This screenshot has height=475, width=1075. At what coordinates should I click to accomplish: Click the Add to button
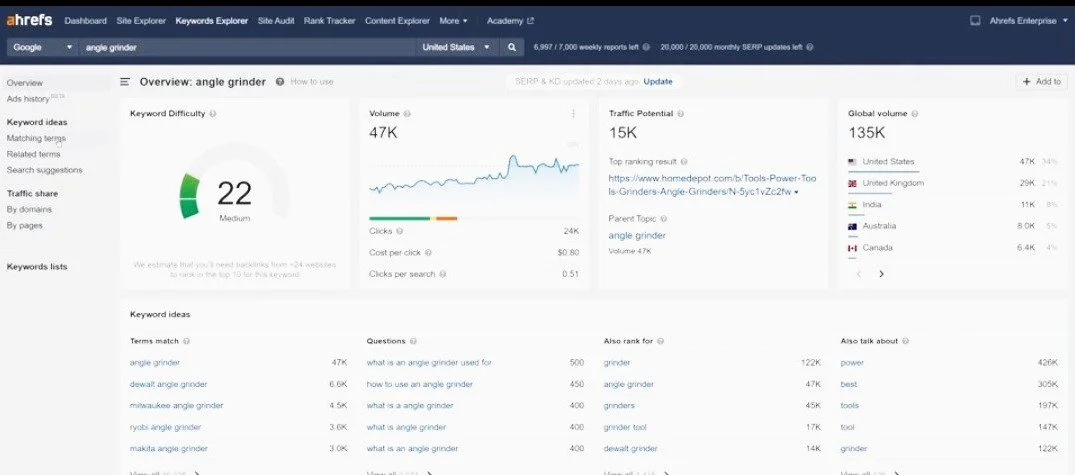click(x=1041, y=82)
